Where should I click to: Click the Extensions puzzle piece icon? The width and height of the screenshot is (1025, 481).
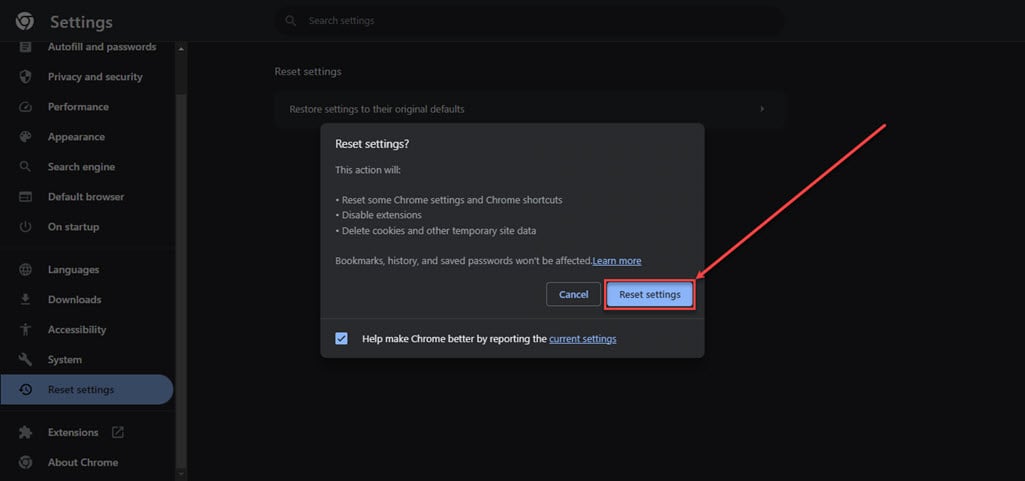point(25,433)
